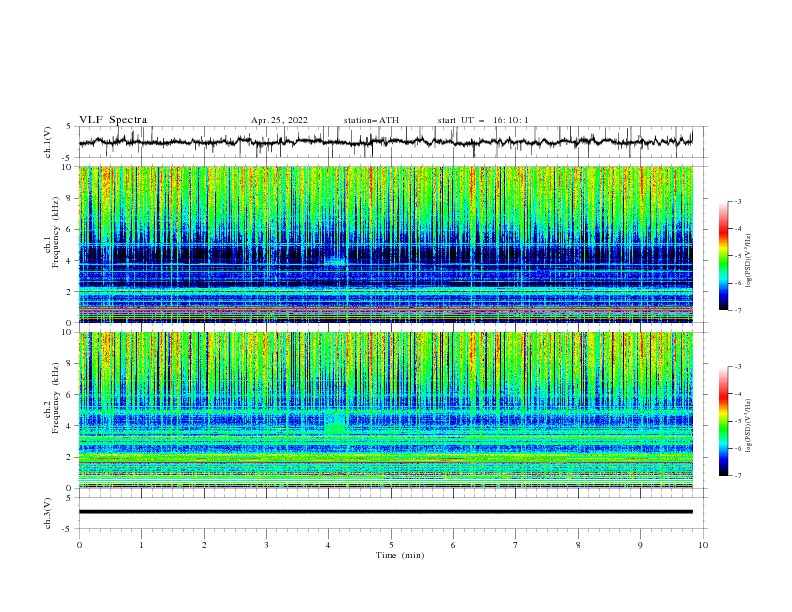Click the ch.2 spectrogram panel
The image size is (792, 612).
pyautogui.click(x=386, y=410)
